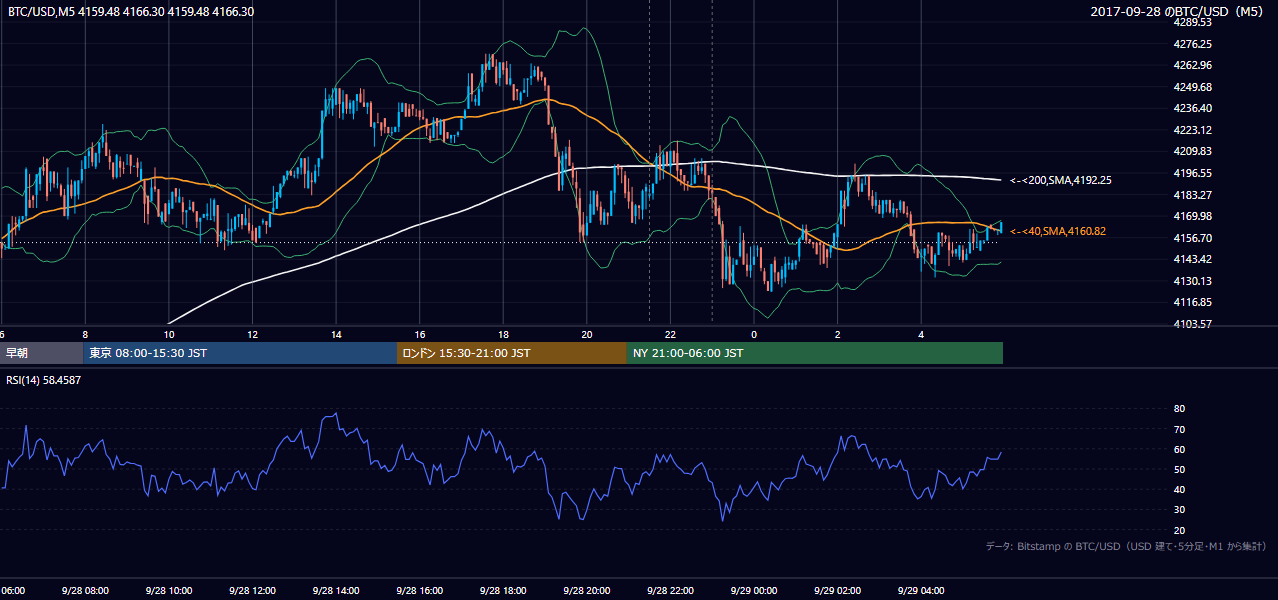
Task: Click the 9/29 00:00 time label
Action: [x=754, y=591]
